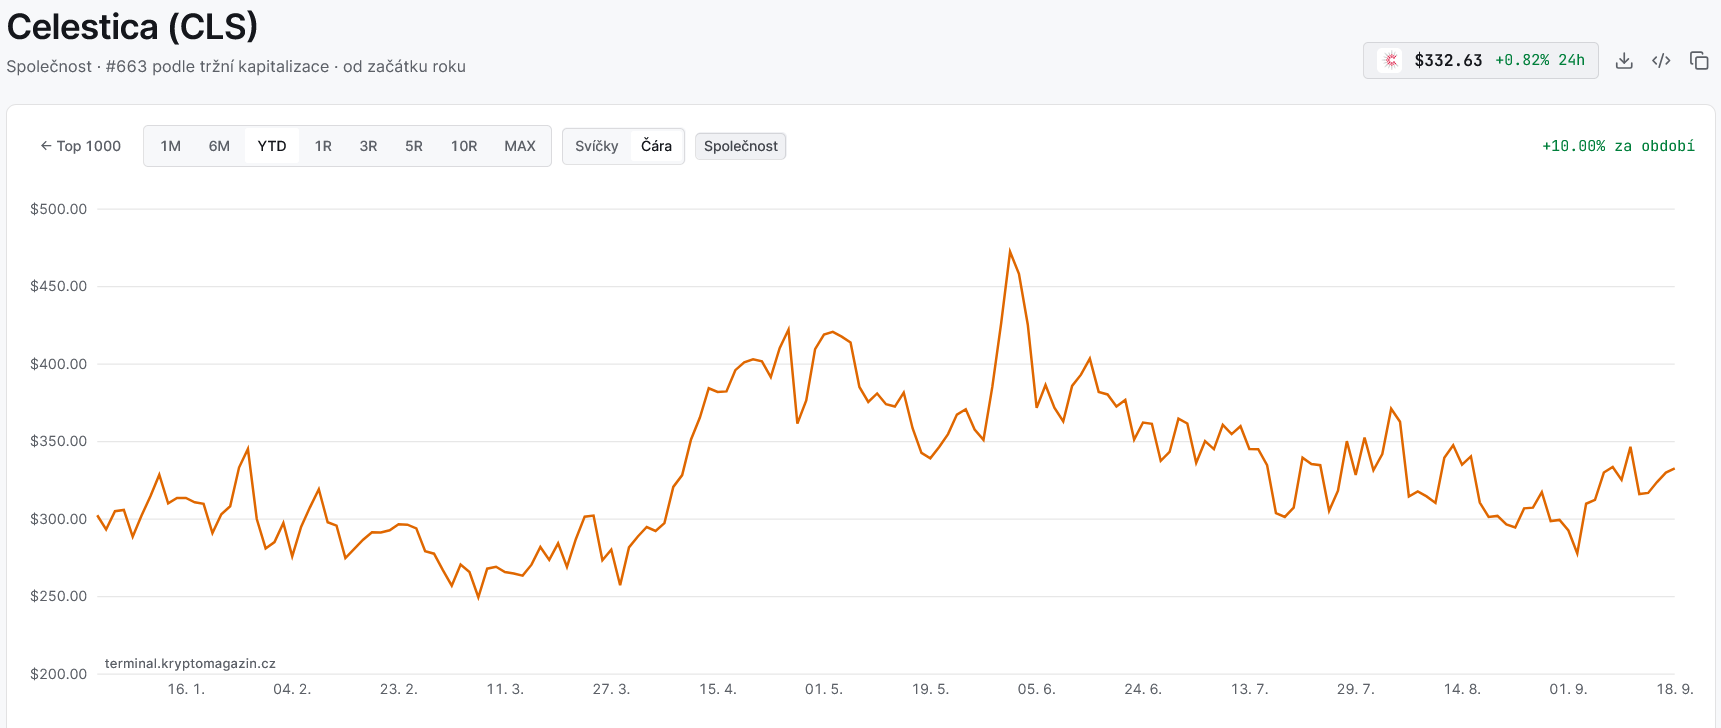Switch chart to Čára line view
Screen dimensions: 1721x728
coord(656,146)
